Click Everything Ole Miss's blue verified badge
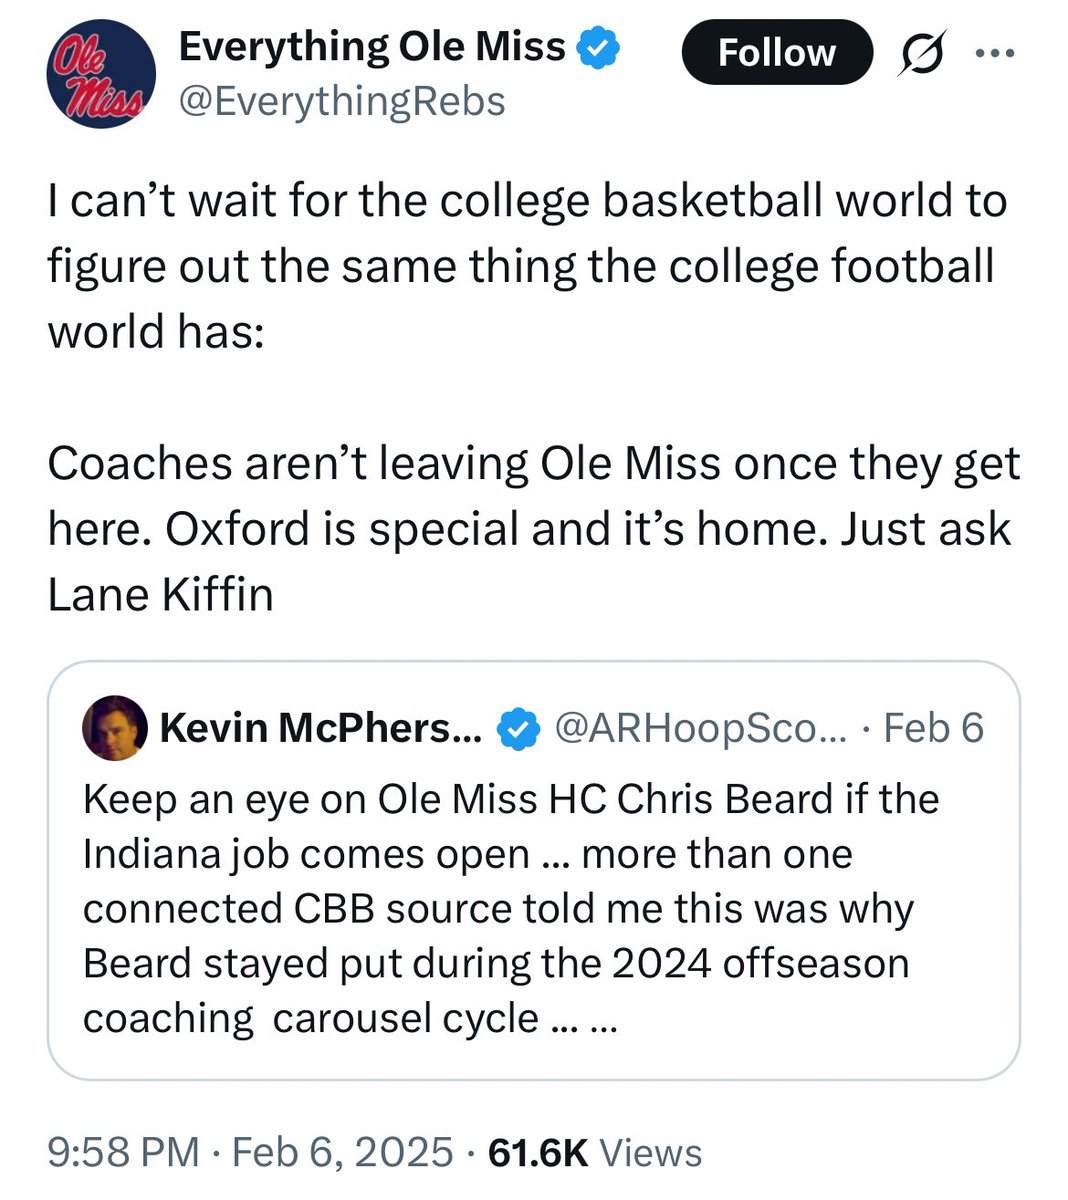This screenshot has height=1200, width=1068. [x=602, y=48]
